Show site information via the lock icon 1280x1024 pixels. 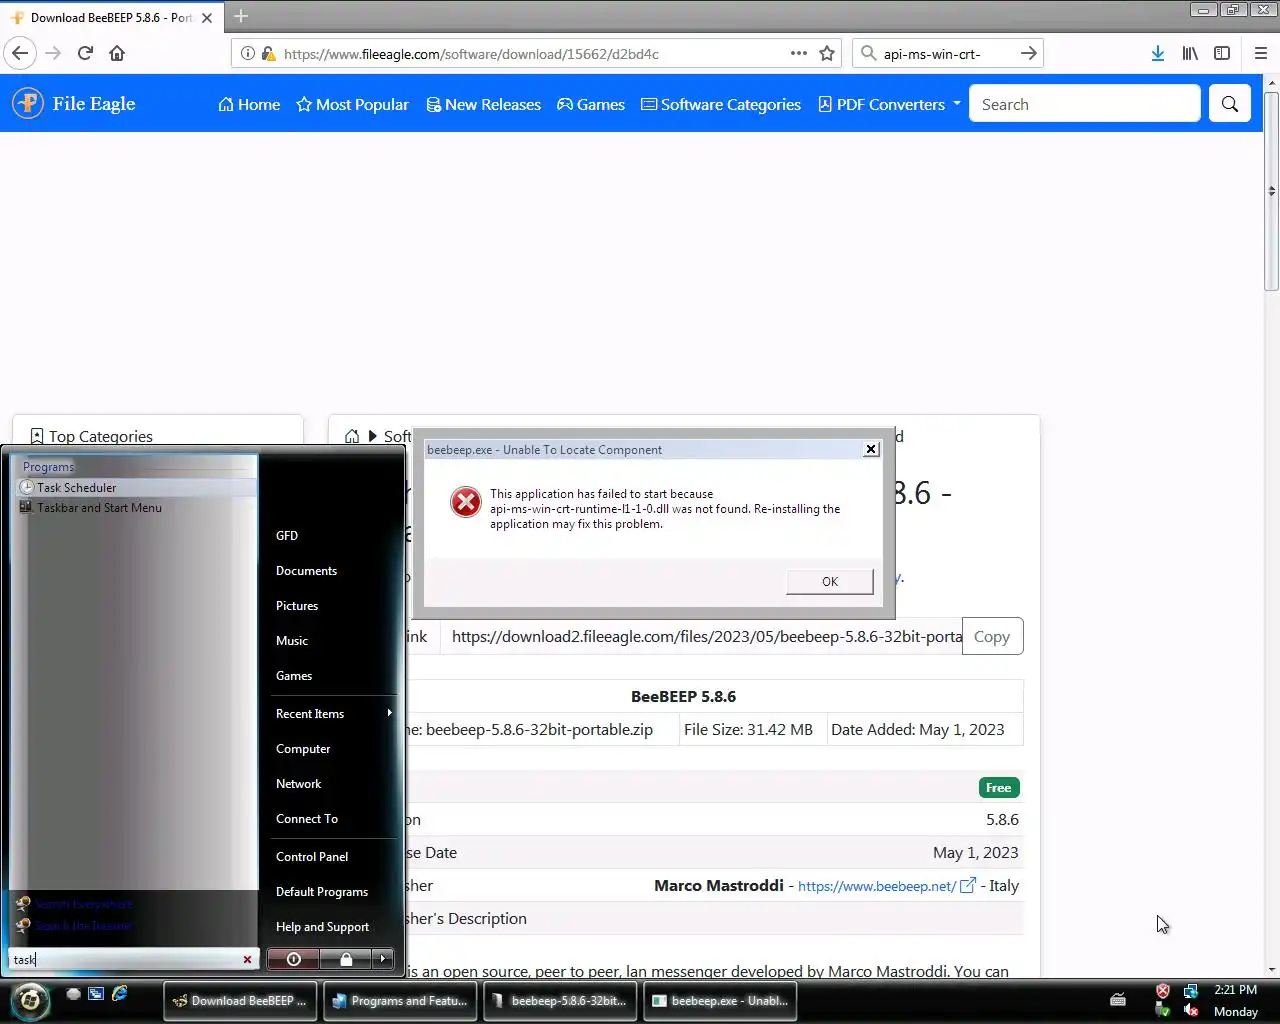coord(268,54)
